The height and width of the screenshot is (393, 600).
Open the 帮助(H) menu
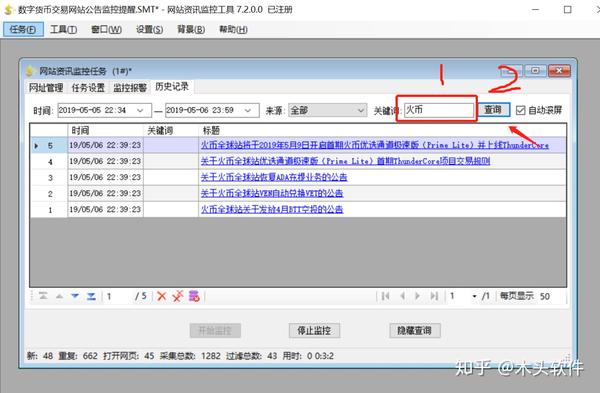[x=233, y=29]
